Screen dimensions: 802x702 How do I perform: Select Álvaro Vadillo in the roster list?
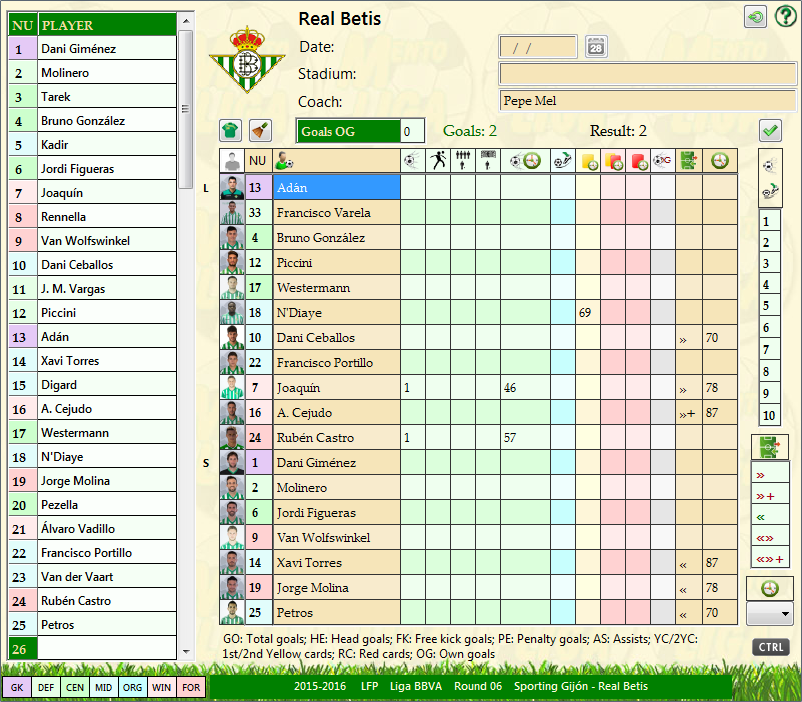[107, 529]
